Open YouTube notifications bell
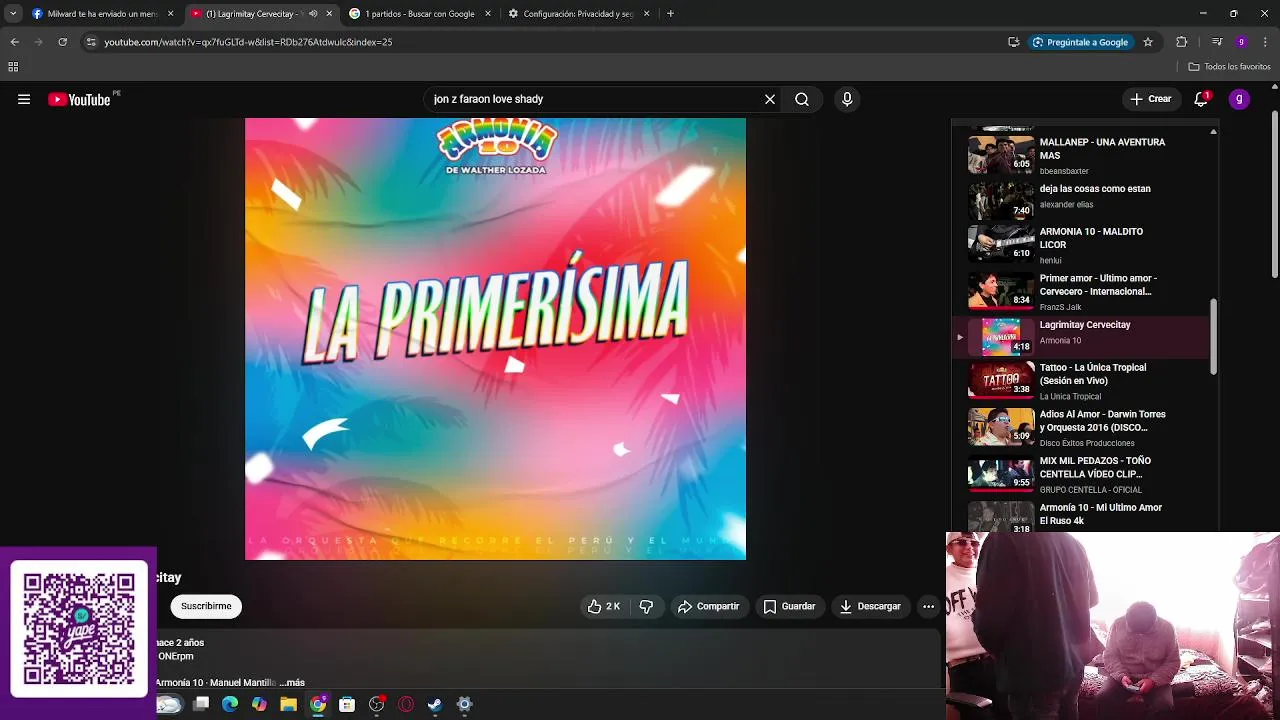Image resolution: width=1280 pixels, height=720 pixels. [1201, 99]
